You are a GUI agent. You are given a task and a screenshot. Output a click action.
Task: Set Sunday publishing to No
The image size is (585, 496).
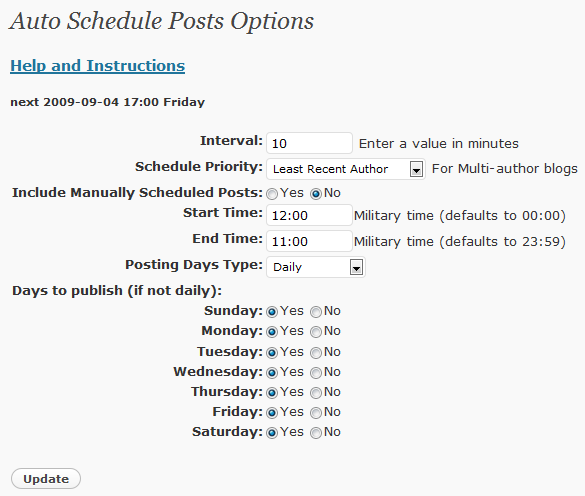coord(316,312)
